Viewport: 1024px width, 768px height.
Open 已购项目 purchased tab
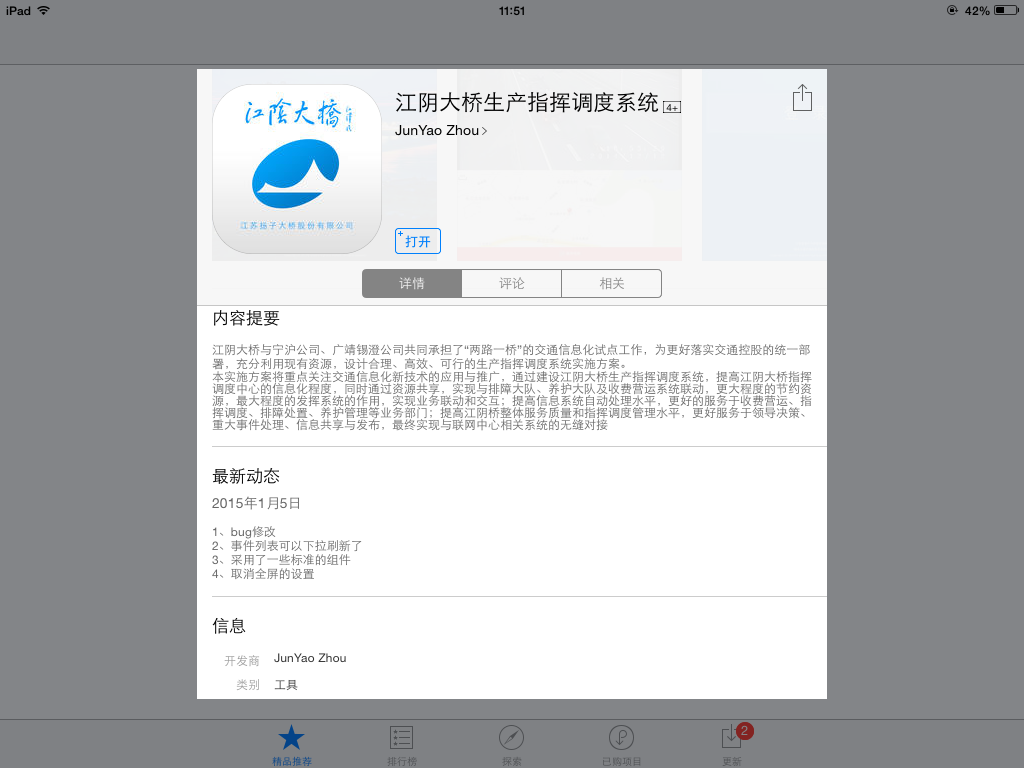pyautogui.click(x=622, y=745)
